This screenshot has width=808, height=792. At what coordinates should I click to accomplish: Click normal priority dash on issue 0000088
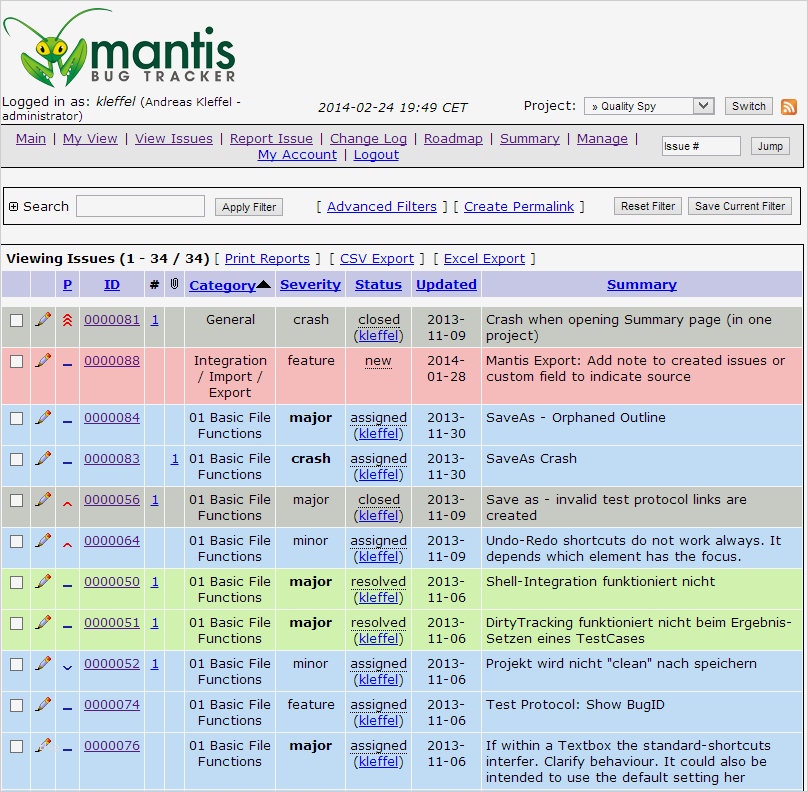67,365
